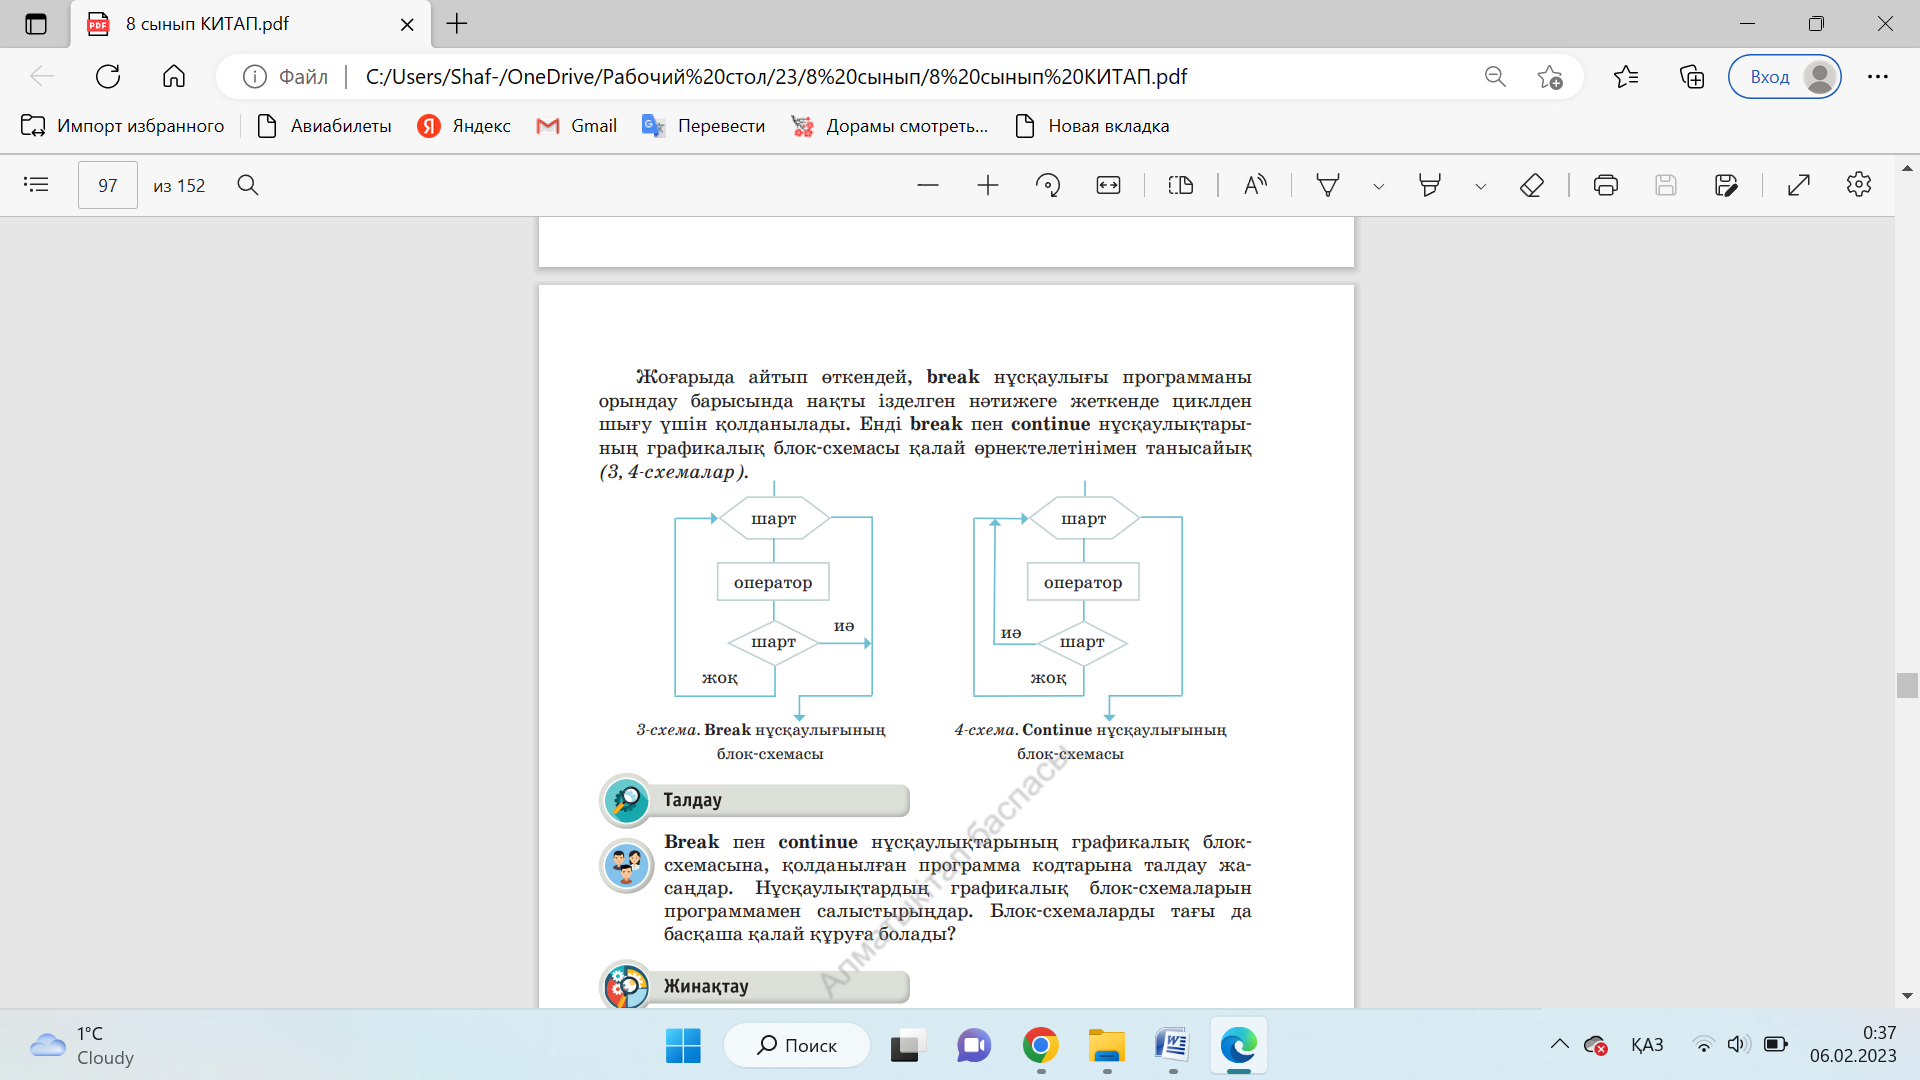This screenshot has width=1920, height=1080.
Task: Activate the Read aloud icon
Action: pyautogui.click(x=1255, y=185)
